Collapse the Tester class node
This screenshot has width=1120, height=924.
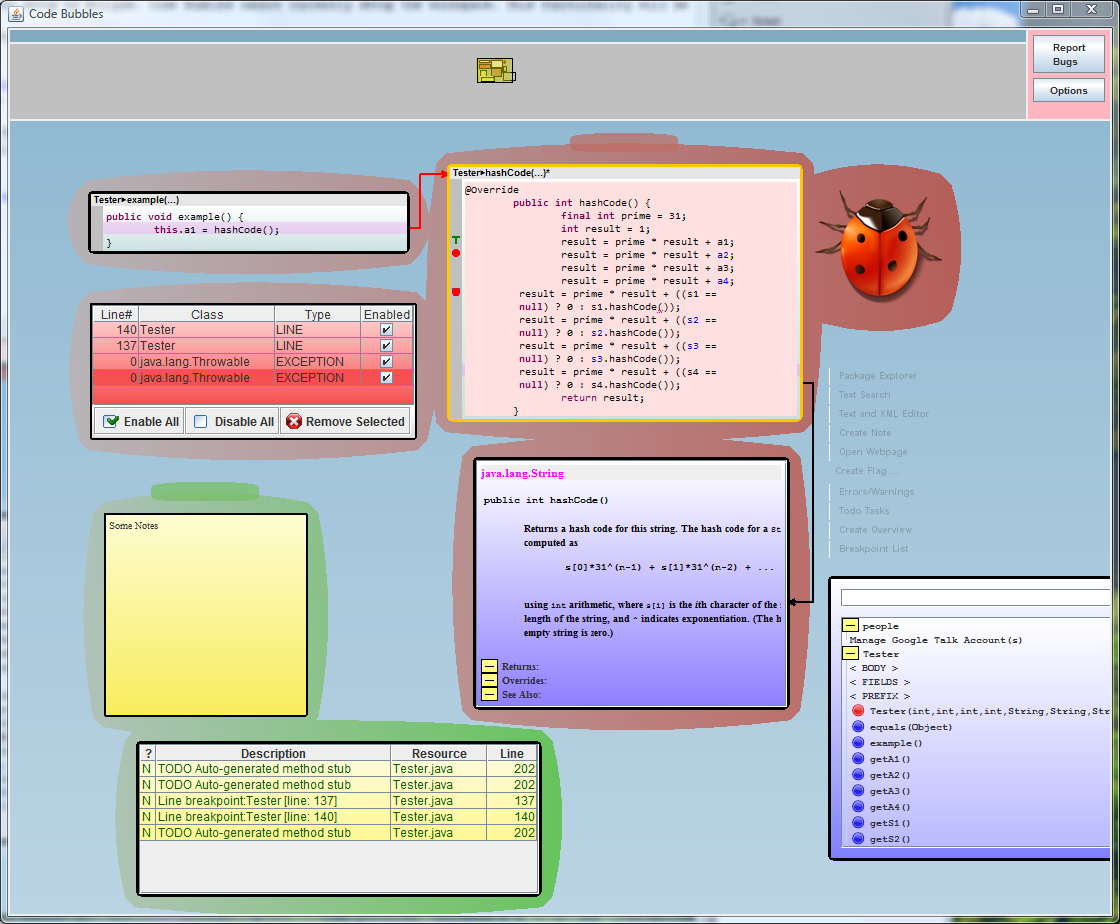point(850,654)
